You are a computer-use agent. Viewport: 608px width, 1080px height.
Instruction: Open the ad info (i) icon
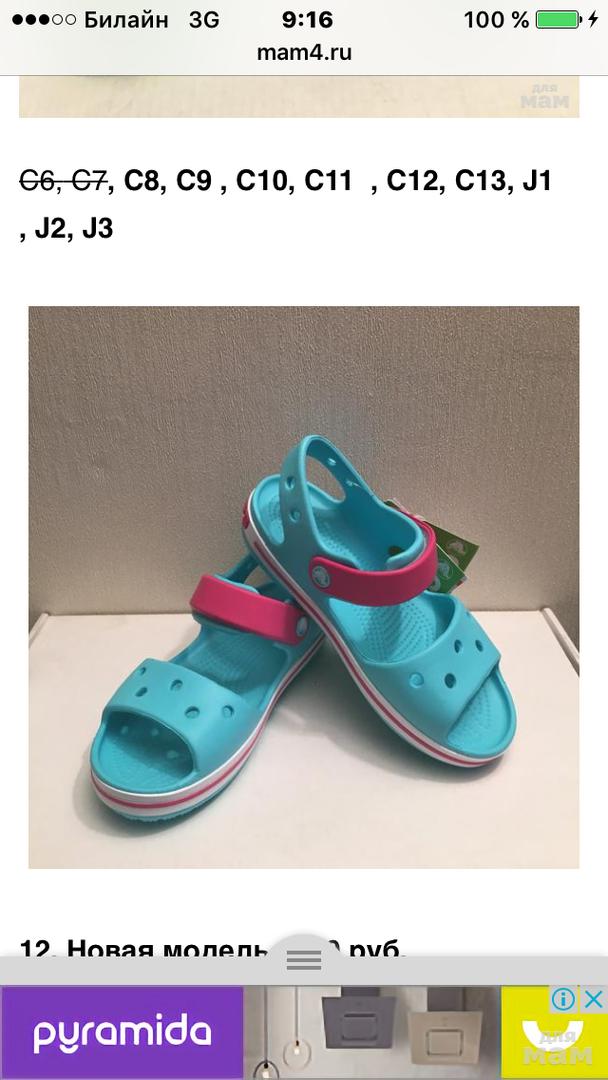point(563,999)
